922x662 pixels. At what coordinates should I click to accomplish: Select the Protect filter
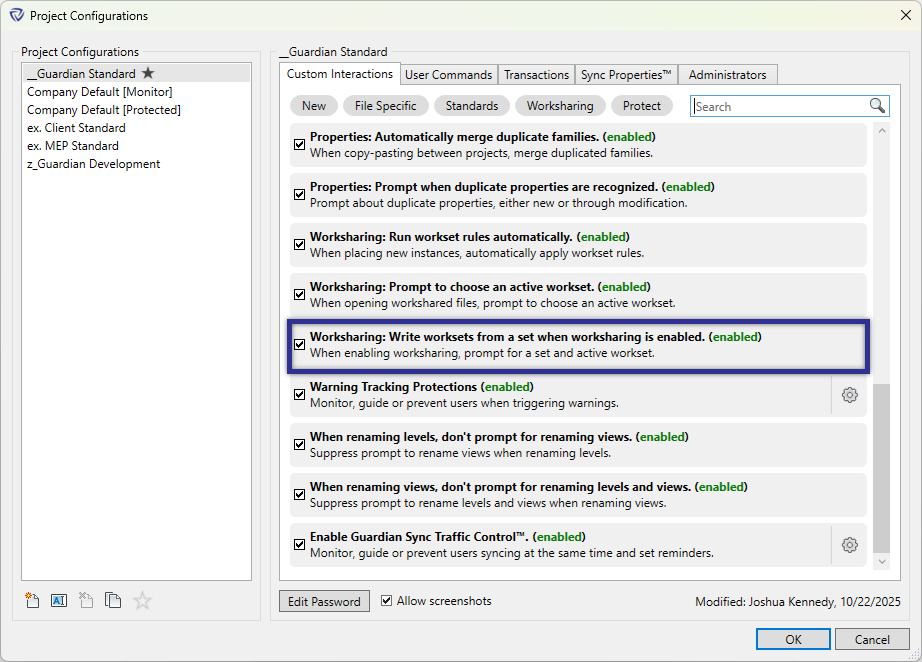pos(642,105)
